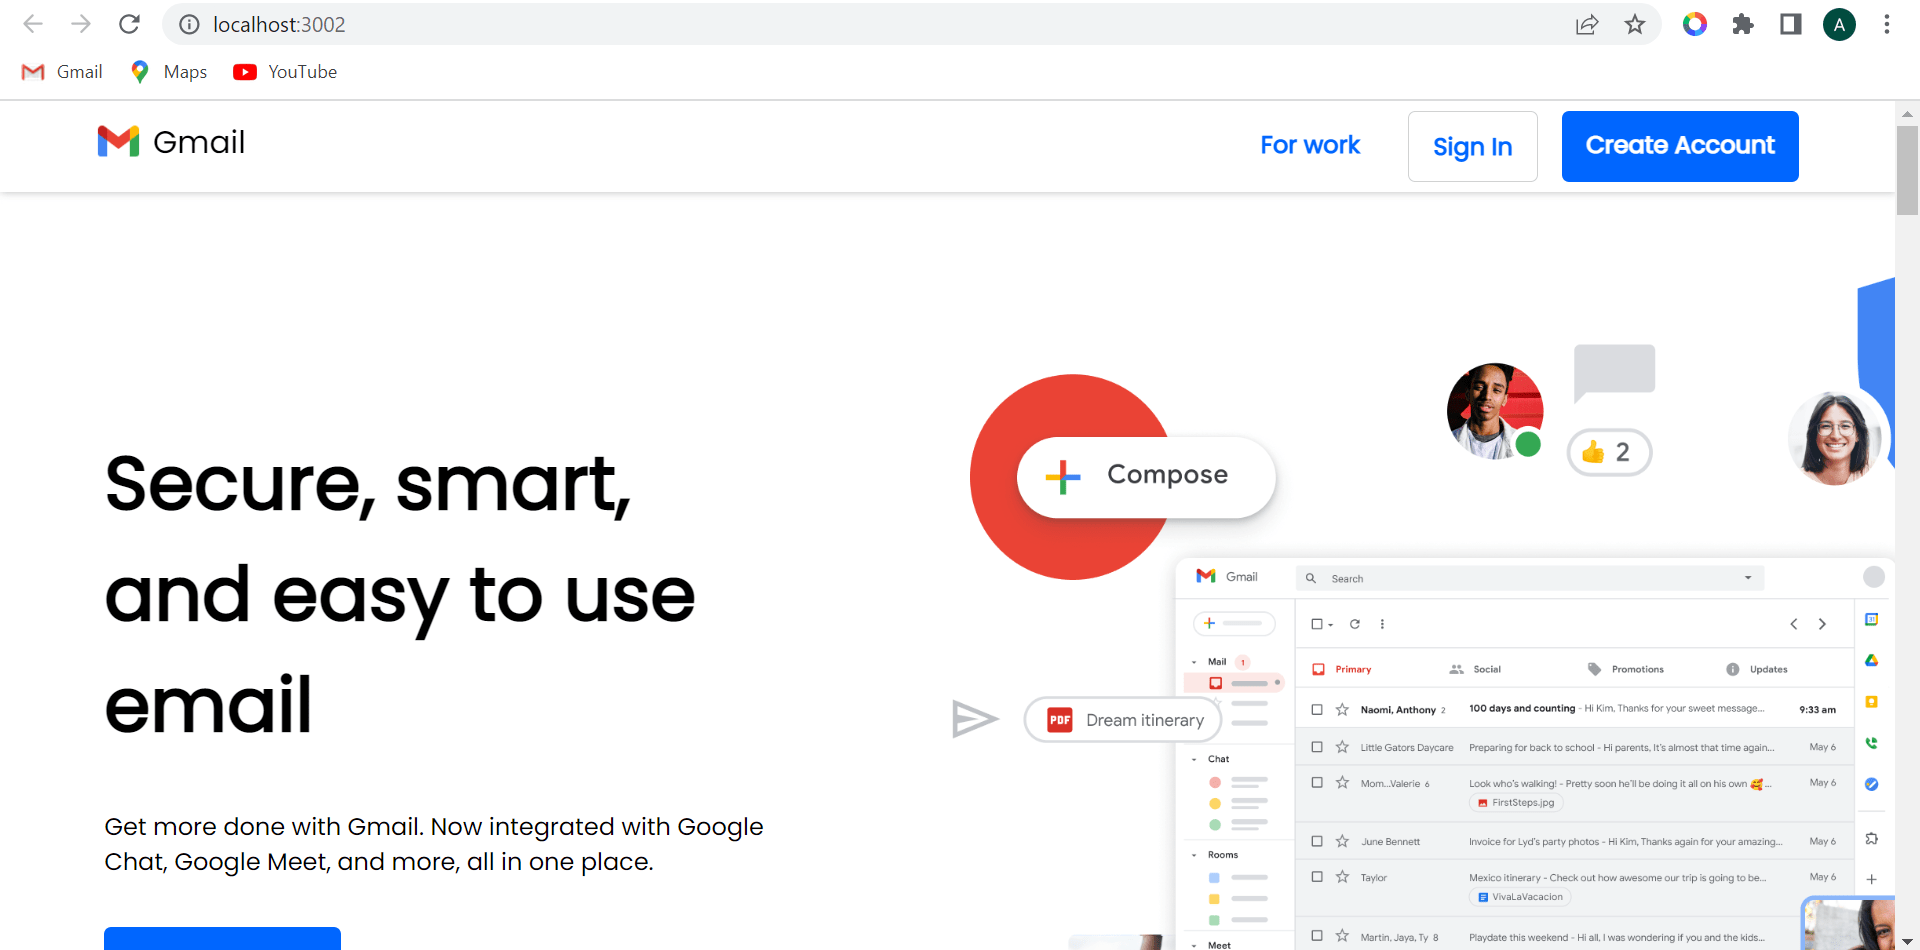Viewport: 1920px width, 950px height.
Task: View site information icon beside localhost:3002
Action: click(189, 25)
